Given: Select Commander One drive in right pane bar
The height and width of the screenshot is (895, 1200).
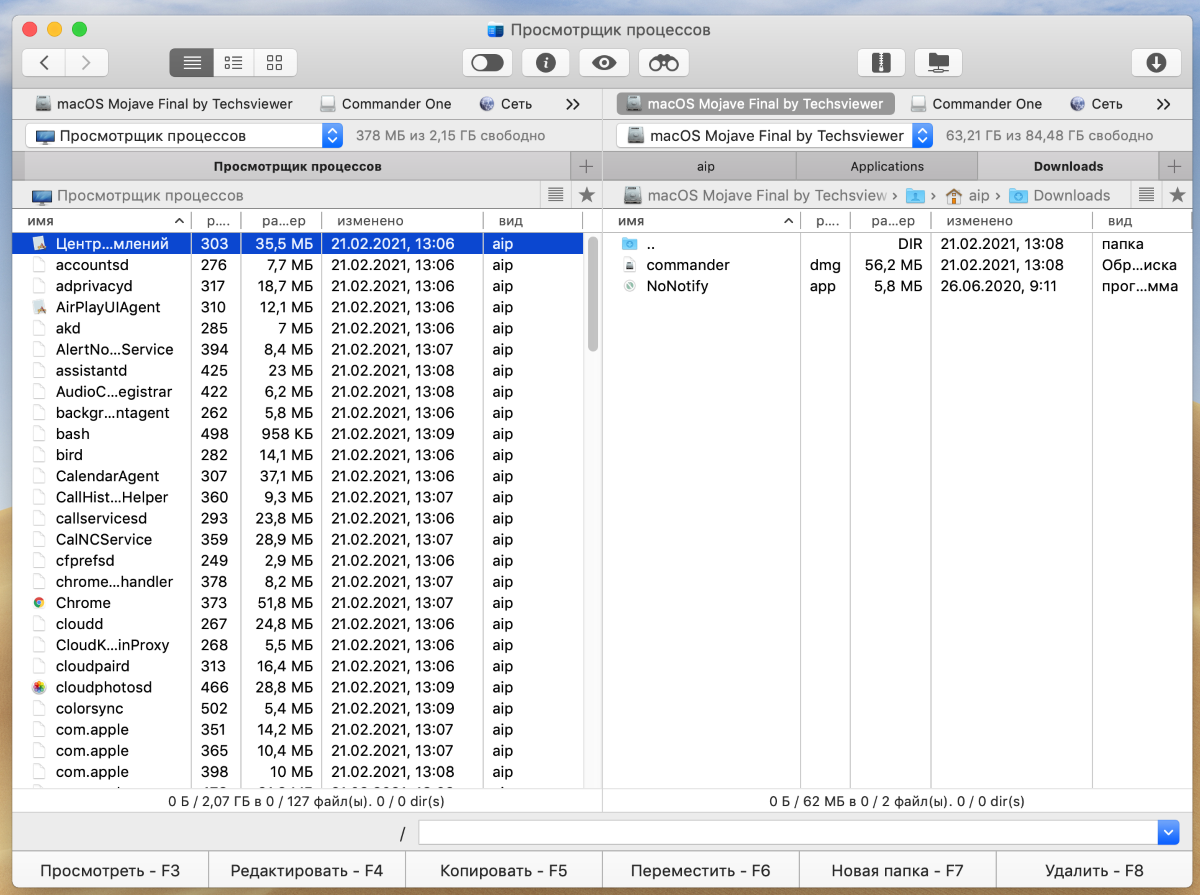Looking at the screenshot, I should (x=977, y=104).
